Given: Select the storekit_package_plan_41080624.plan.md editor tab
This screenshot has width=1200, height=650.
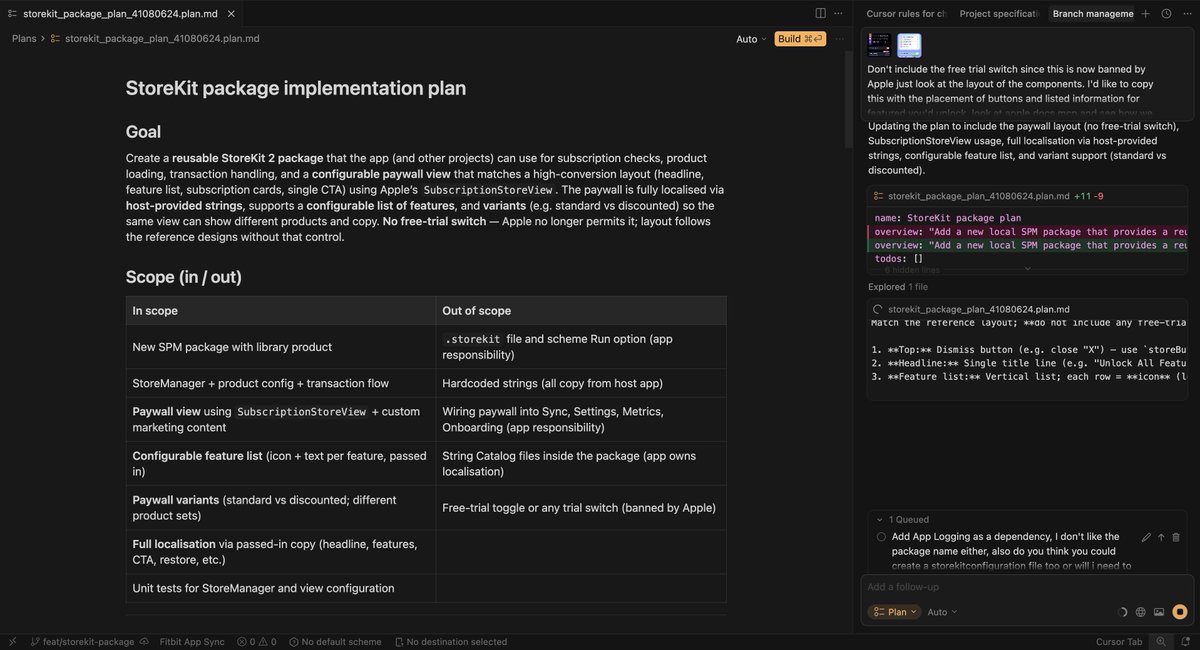Looking at the screenshot, I should [x=120, y=13].
